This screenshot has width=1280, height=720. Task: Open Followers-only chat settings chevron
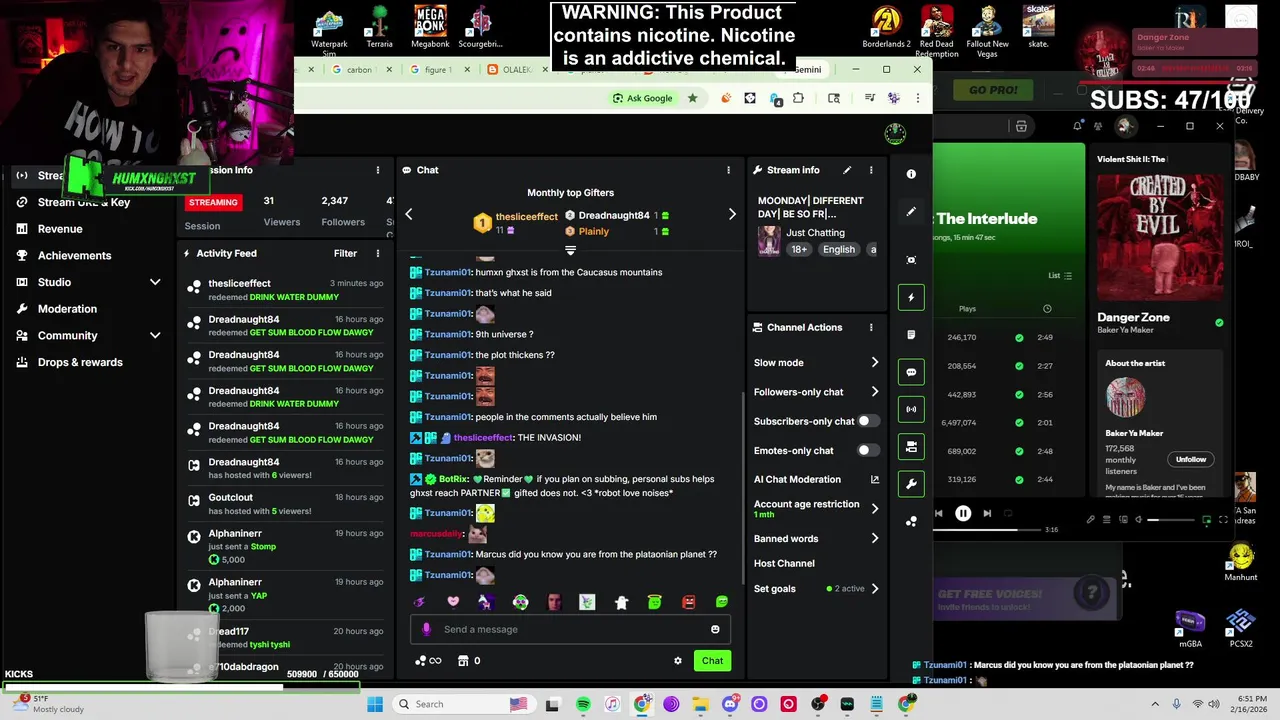pos(875,392)
